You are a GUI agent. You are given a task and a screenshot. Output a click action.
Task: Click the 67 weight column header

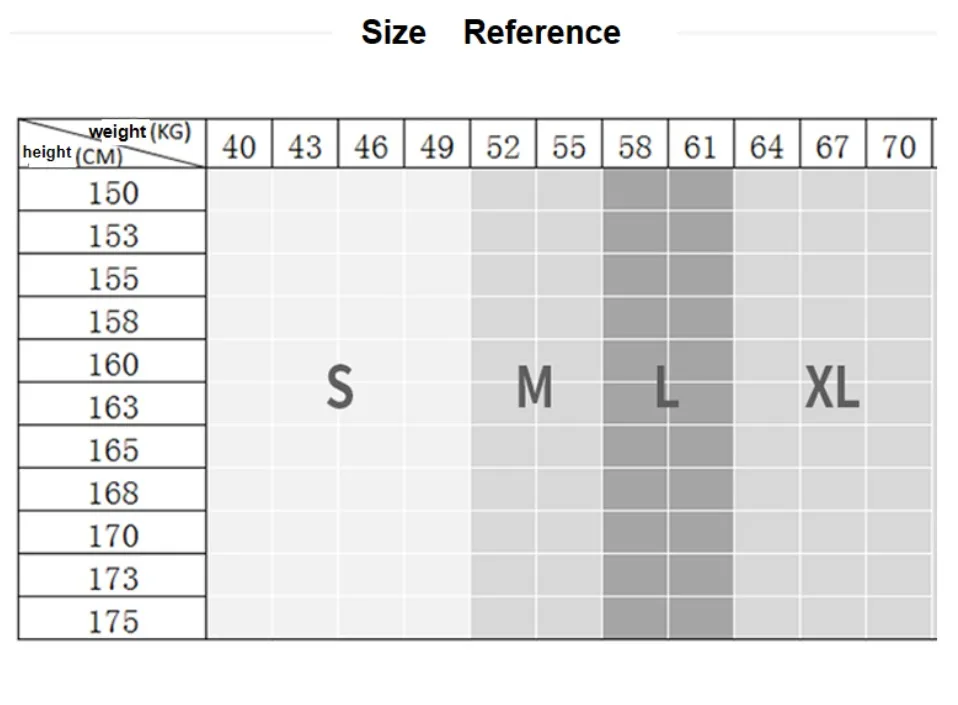[x=832, y=147]
